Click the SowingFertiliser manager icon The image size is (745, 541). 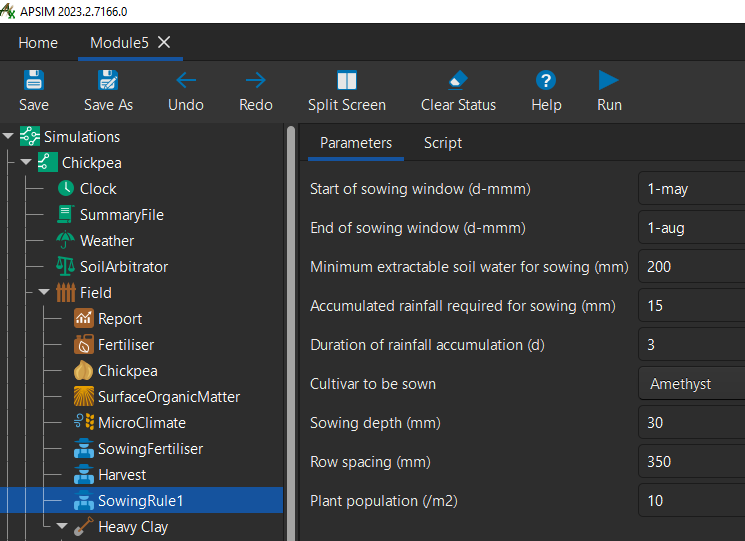(84, 448)
